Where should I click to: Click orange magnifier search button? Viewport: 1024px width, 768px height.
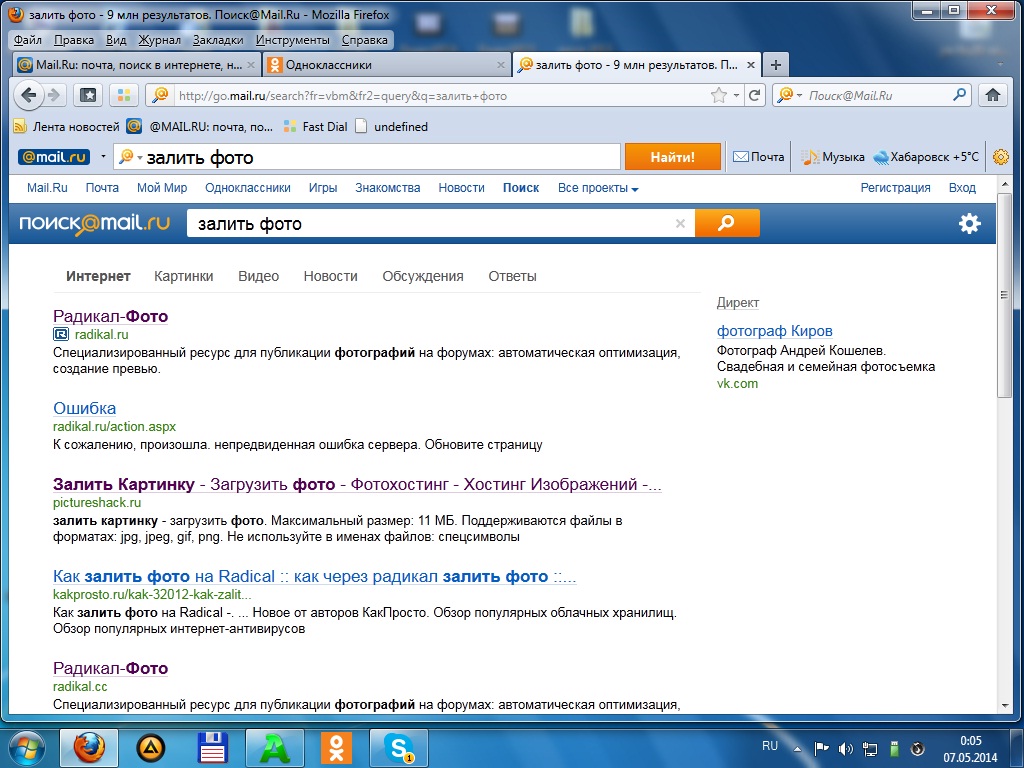tap(727, 223)
